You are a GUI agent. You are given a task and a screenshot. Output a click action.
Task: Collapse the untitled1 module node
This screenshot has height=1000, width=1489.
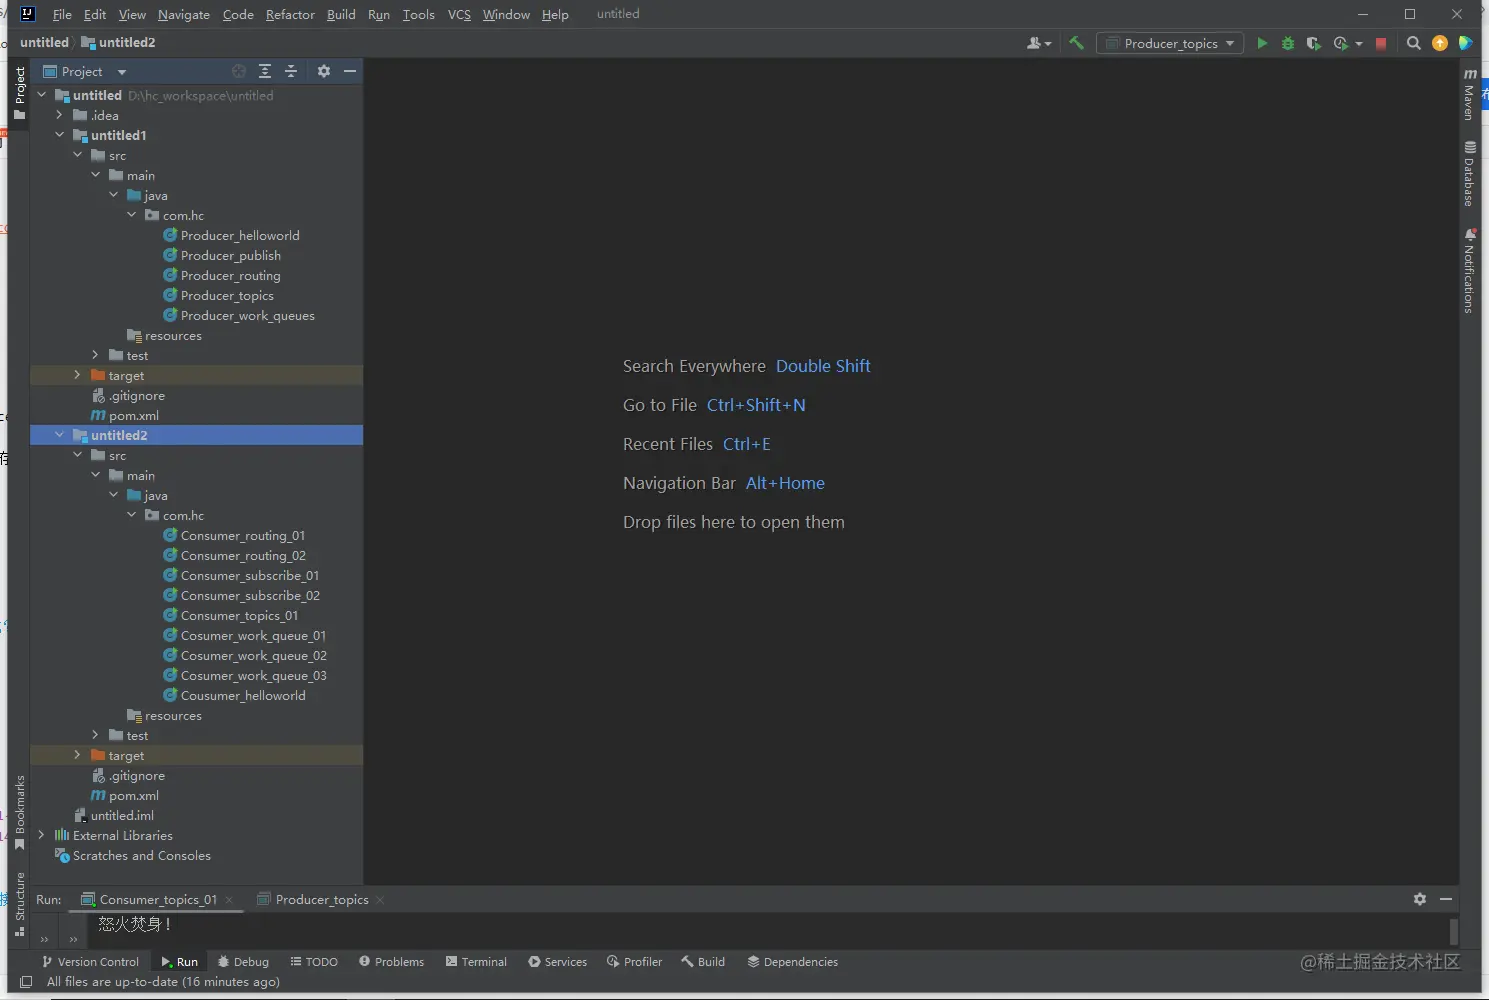(x=60, y=135)
